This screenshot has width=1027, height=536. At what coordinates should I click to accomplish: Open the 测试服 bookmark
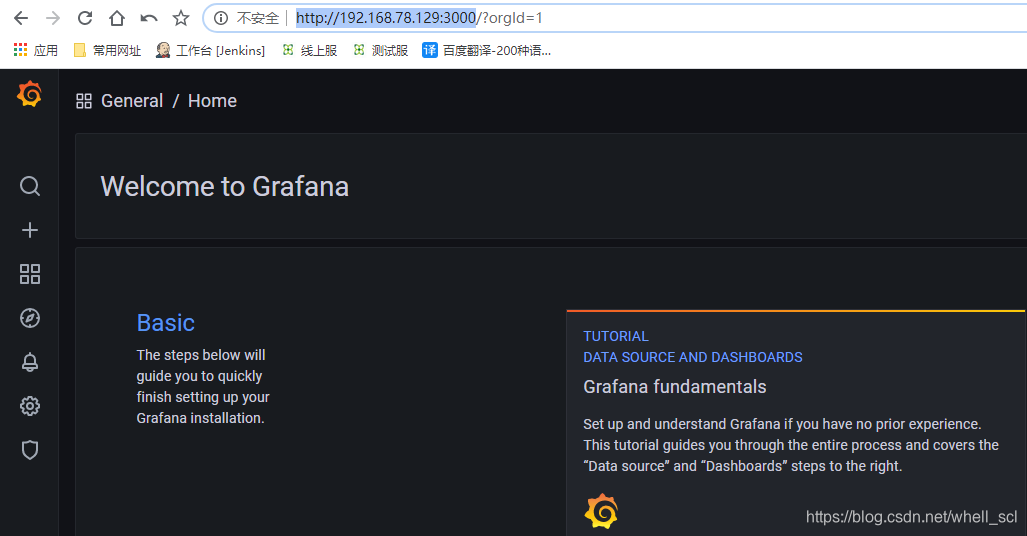pos(381,50)
